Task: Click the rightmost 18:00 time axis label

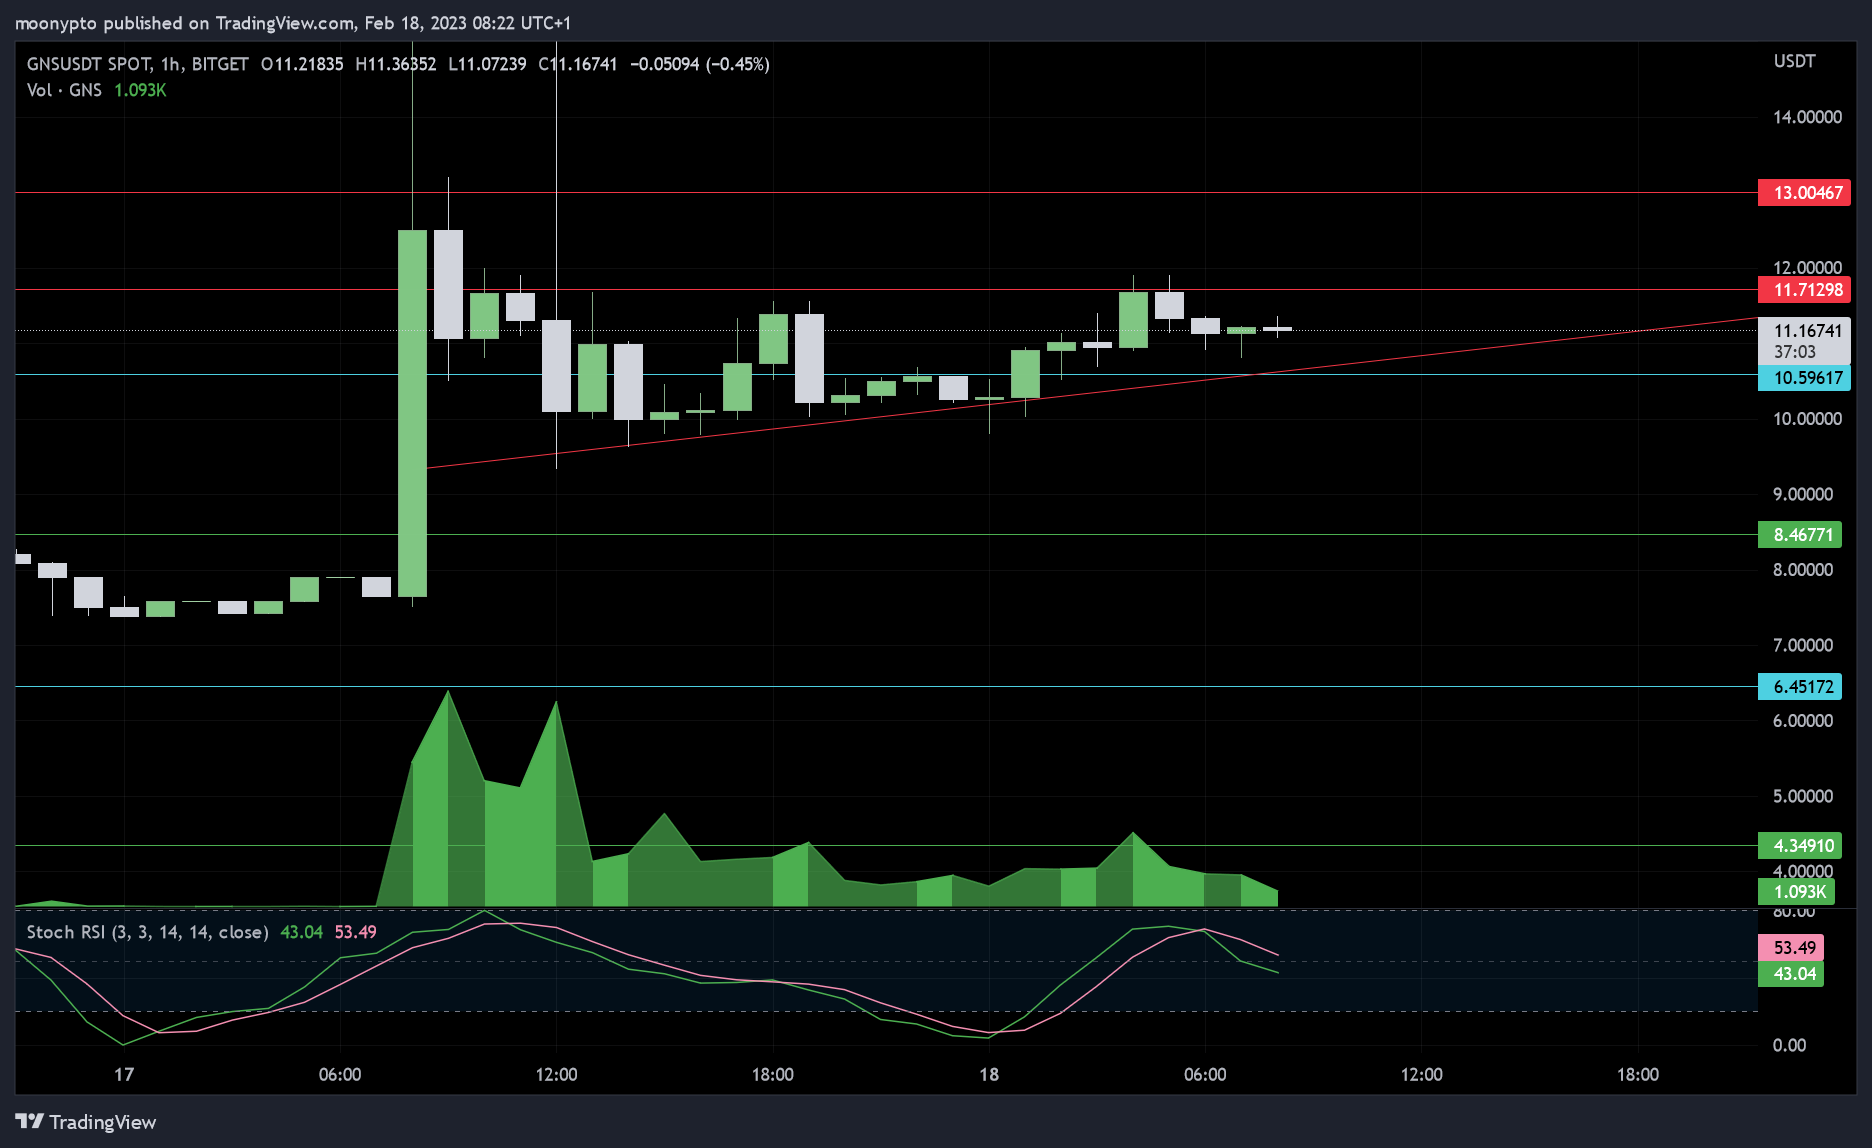Action: [x=1638, y=1075]
